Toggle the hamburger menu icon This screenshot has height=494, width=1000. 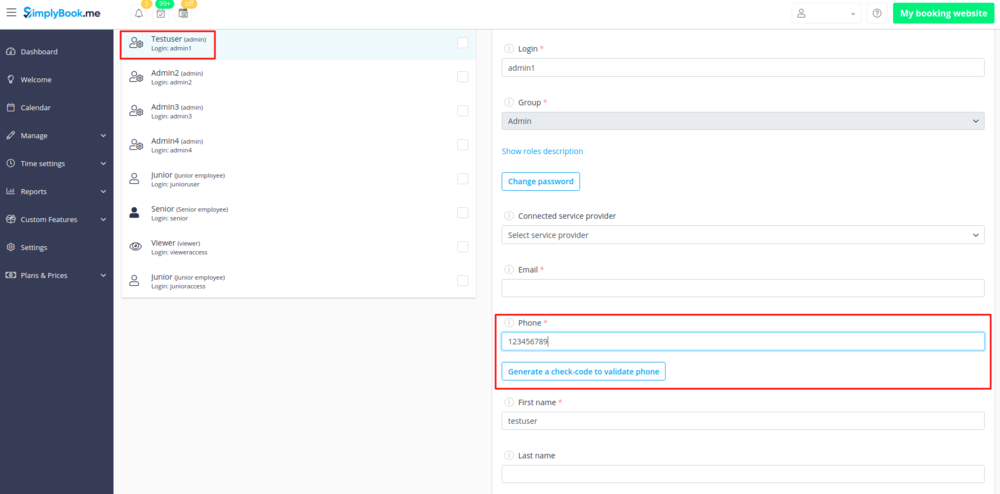(x=11, y=13)
